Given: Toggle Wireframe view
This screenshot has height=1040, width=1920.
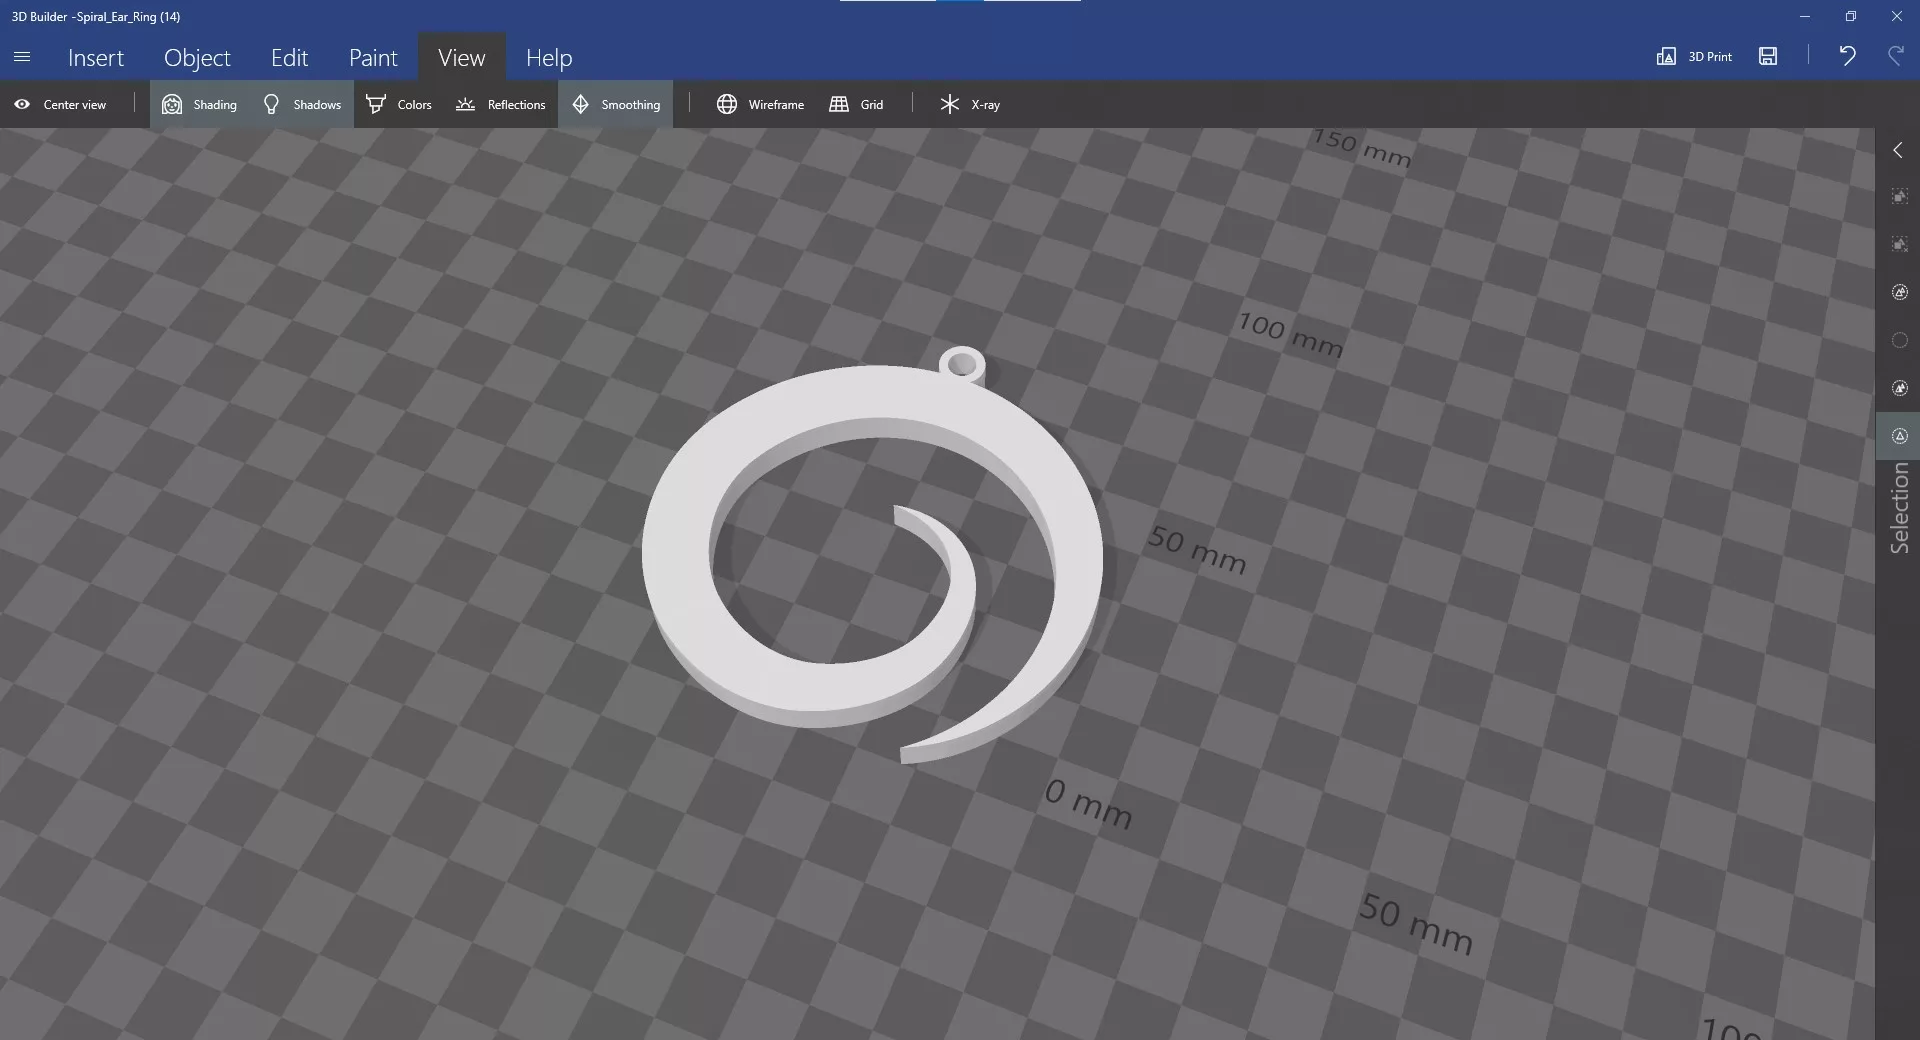Looking at the screenshot, I should (x=760, y=104).
